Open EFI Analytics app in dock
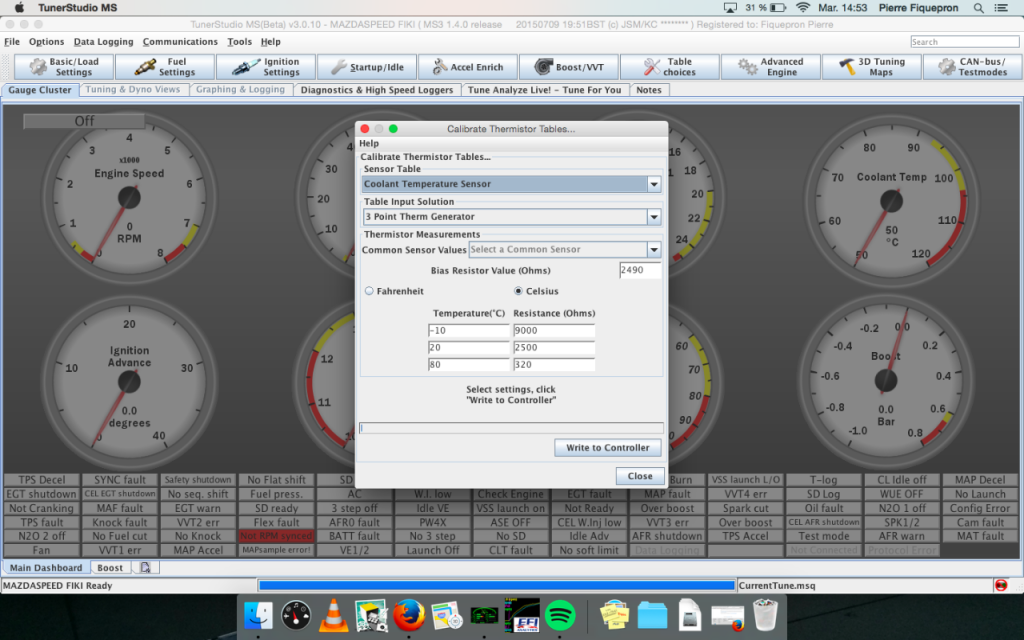 click(x=522, y=616)
